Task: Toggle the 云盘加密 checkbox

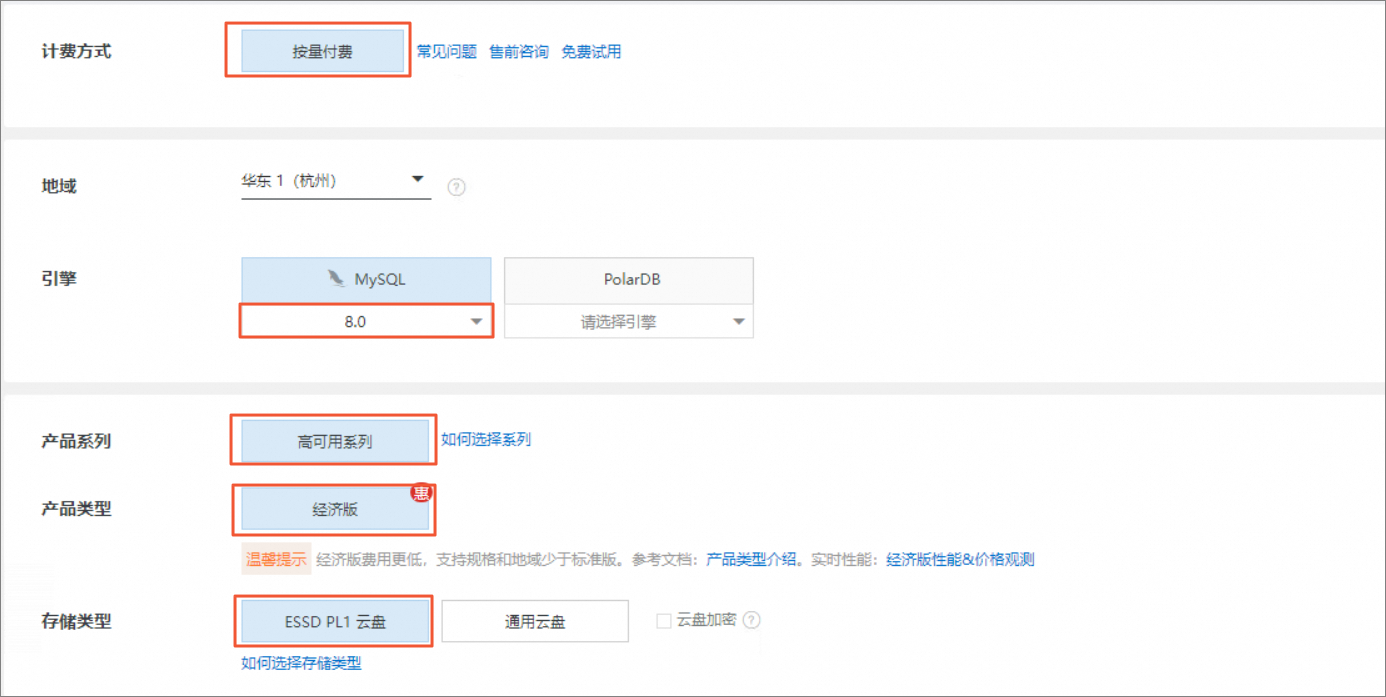Action: pyautogui.click(x=663, y=621)
